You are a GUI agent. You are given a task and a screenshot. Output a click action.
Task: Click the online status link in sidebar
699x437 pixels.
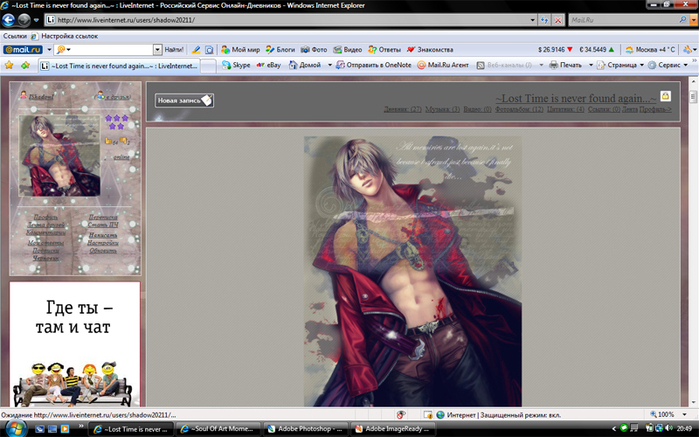[x=121, y=157]
